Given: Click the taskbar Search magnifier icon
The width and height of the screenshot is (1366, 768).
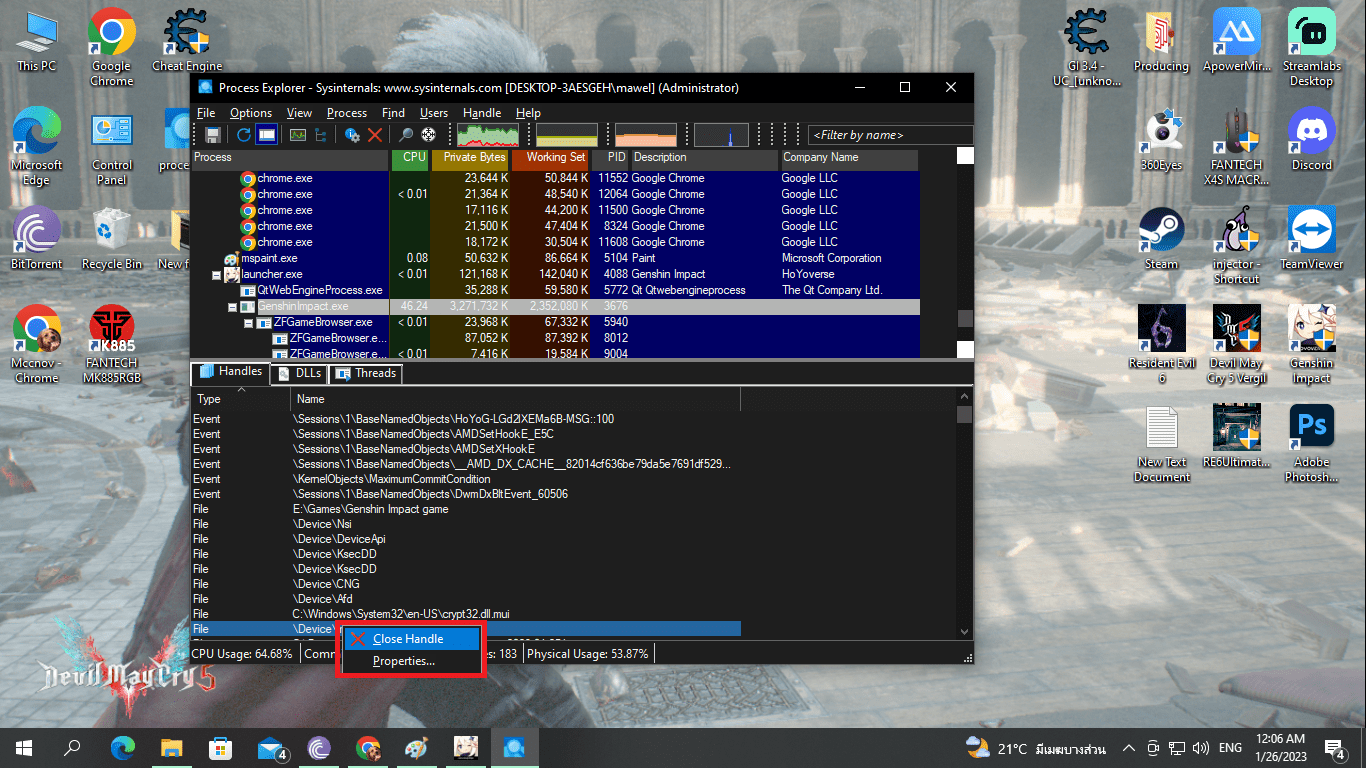Looking at the screenshot, I should [72, 748].
